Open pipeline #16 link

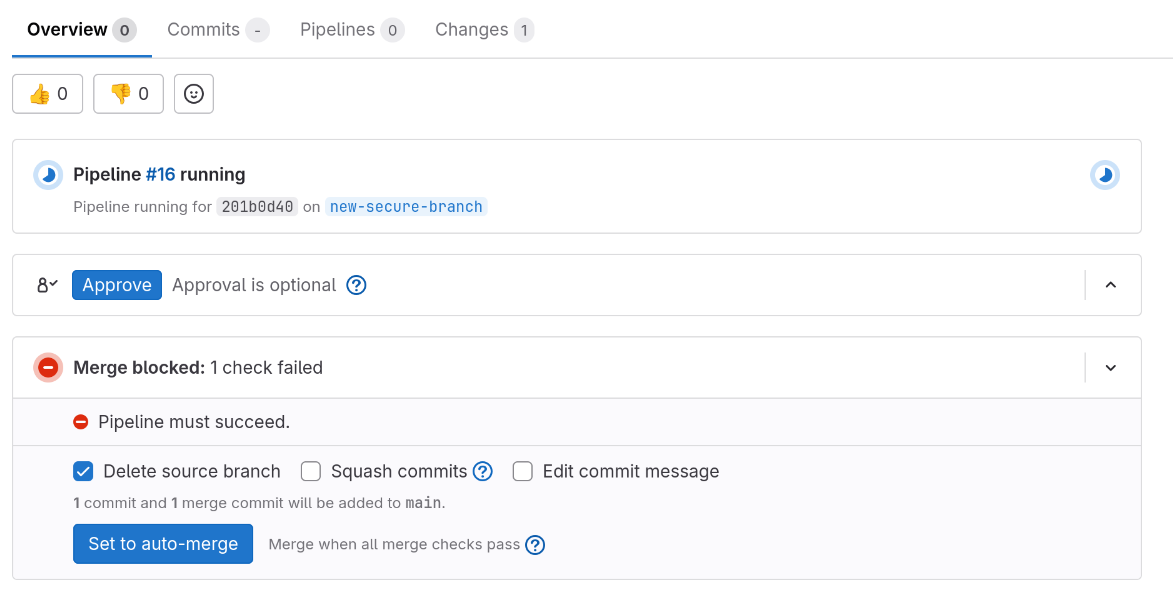click(x=160, y=175)
